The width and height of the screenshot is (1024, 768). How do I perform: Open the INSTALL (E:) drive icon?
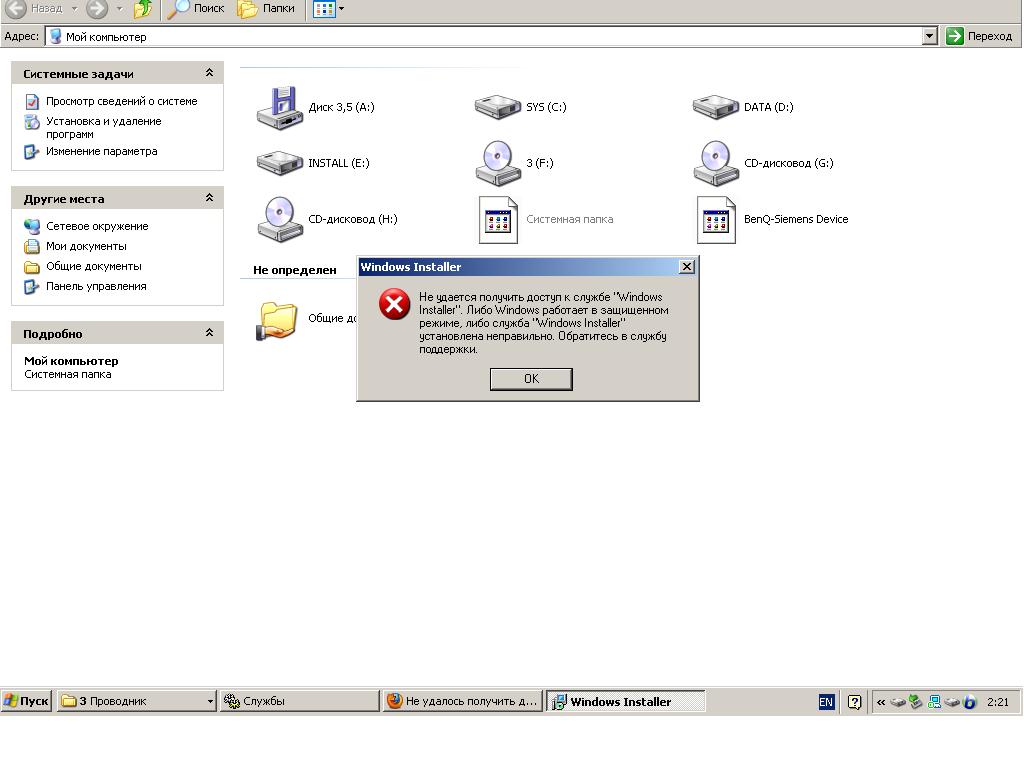[280, 163]
